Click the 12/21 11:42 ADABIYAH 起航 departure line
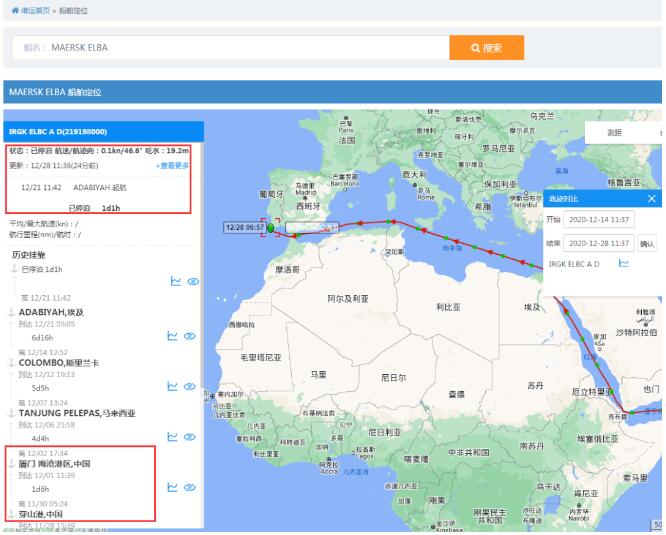The width and height of the screenshot is (666, 535). pyautogui.click(x=74, y=187)
